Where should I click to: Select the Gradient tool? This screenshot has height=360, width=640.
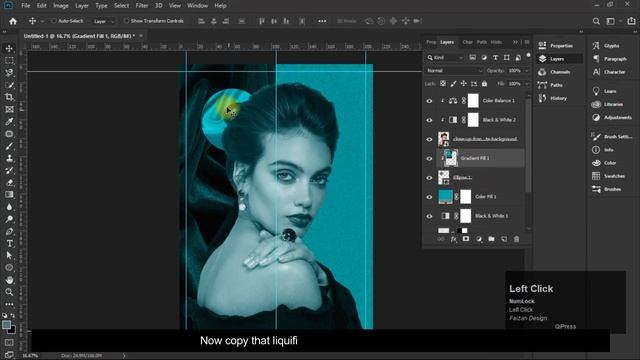9,195
